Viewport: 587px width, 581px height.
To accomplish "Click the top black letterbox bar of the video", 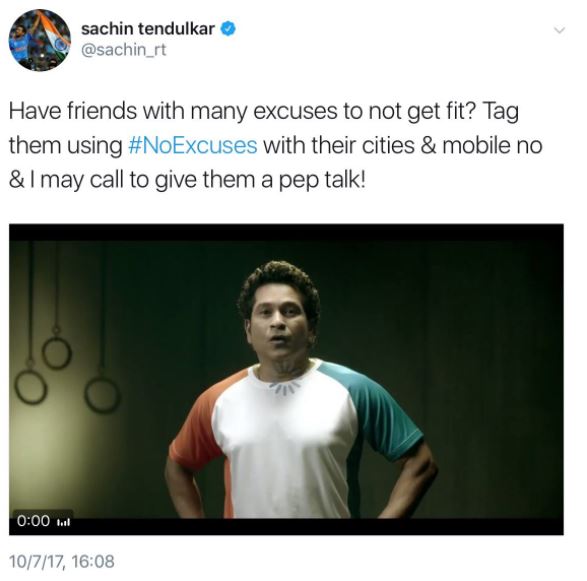I will (x=286, y=232).
